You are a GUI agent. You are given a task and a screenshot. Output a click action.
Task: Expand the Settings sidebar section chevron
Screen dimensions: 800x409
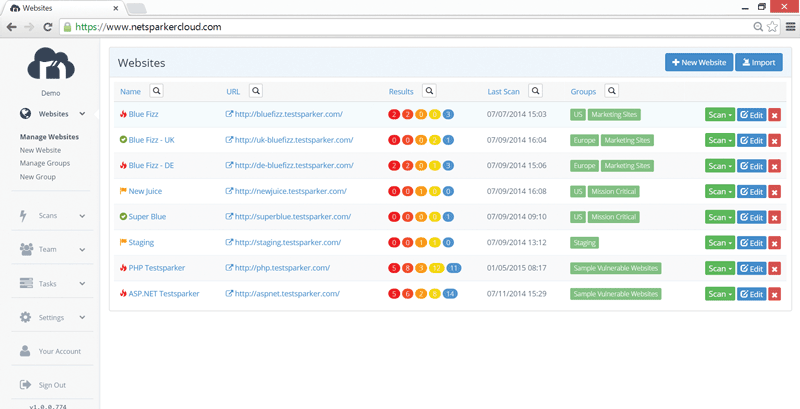pyautogui.click(x=82, y=317)
